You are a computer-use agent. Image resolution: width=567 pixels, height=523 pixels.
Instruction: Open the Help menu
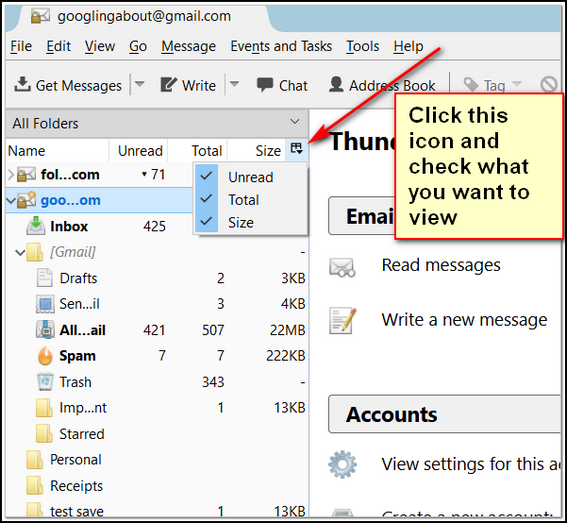click(408, 46)
